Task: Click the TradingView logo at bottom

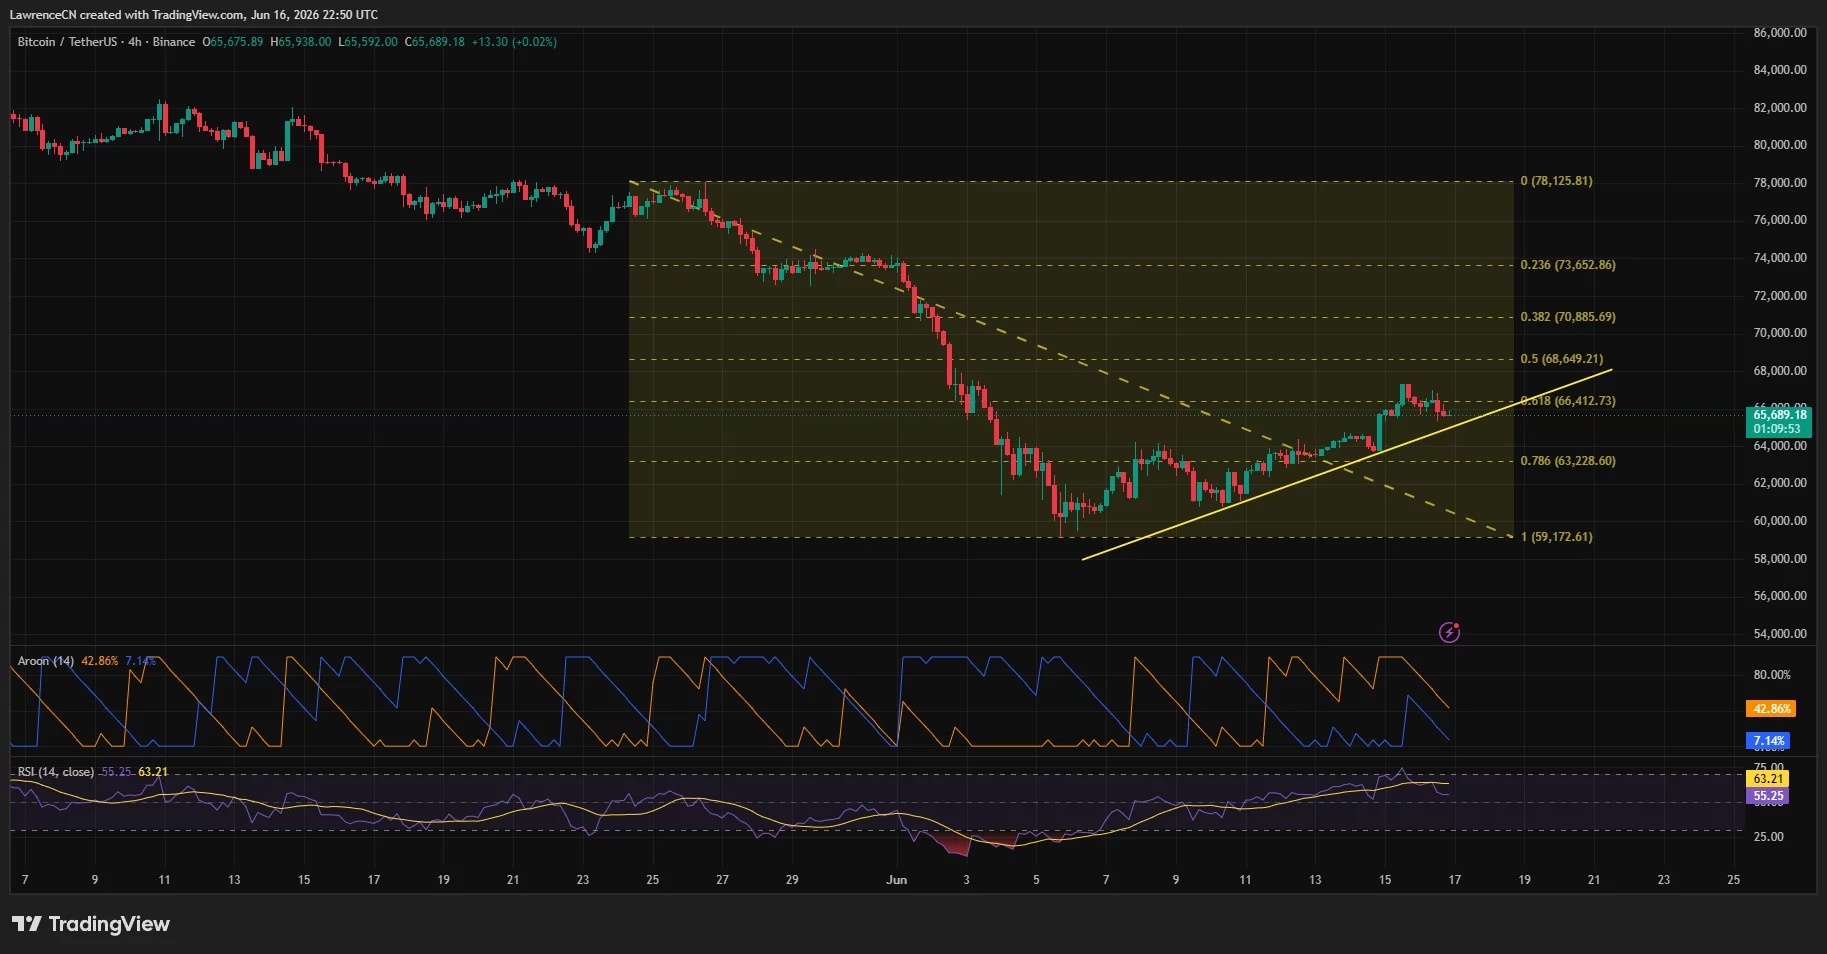Action: (x=91, y=924)
